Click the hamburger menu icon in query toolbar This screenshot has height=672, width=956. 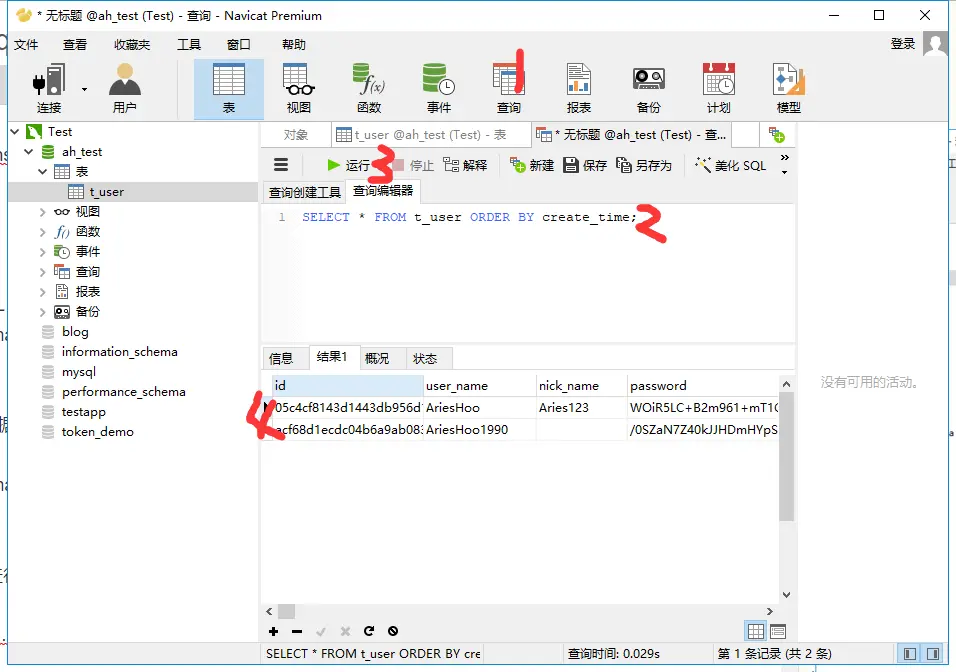pyautogui.click(x=280, y=165)
